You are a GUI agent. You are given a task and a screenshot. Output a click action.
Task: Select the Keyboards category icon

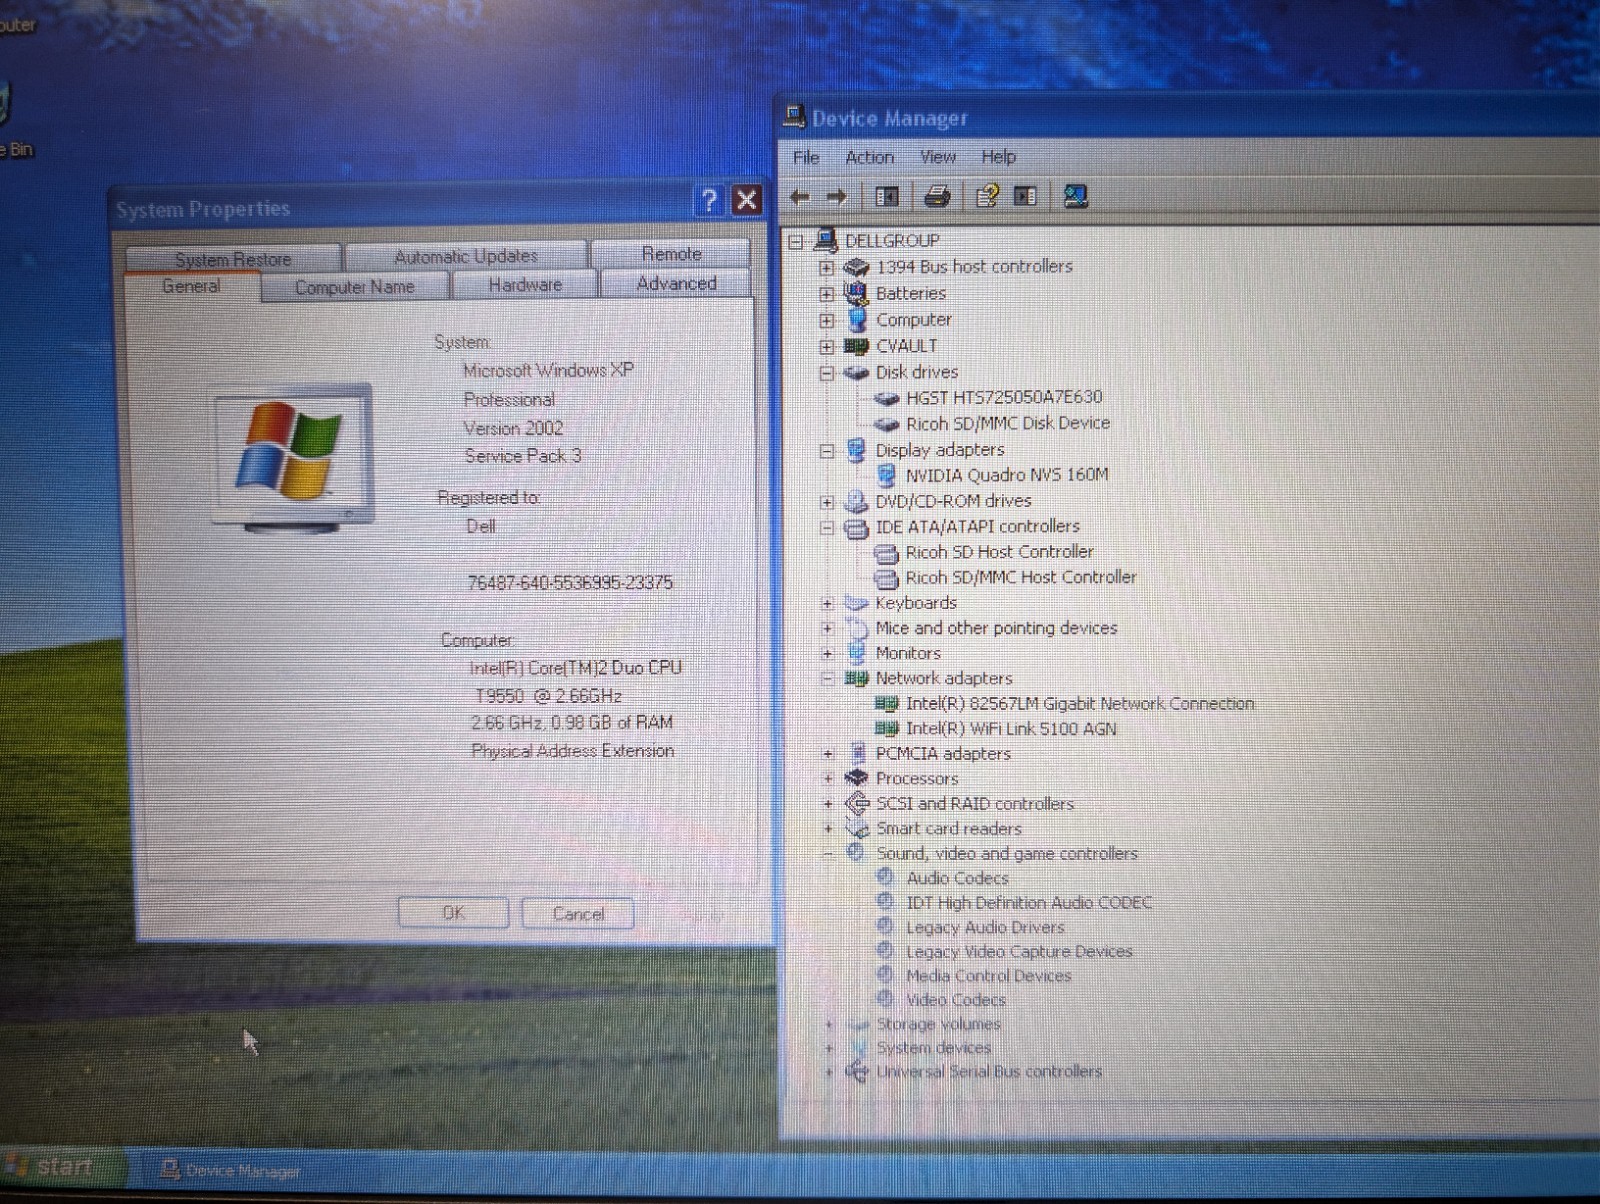coord(856,603)
